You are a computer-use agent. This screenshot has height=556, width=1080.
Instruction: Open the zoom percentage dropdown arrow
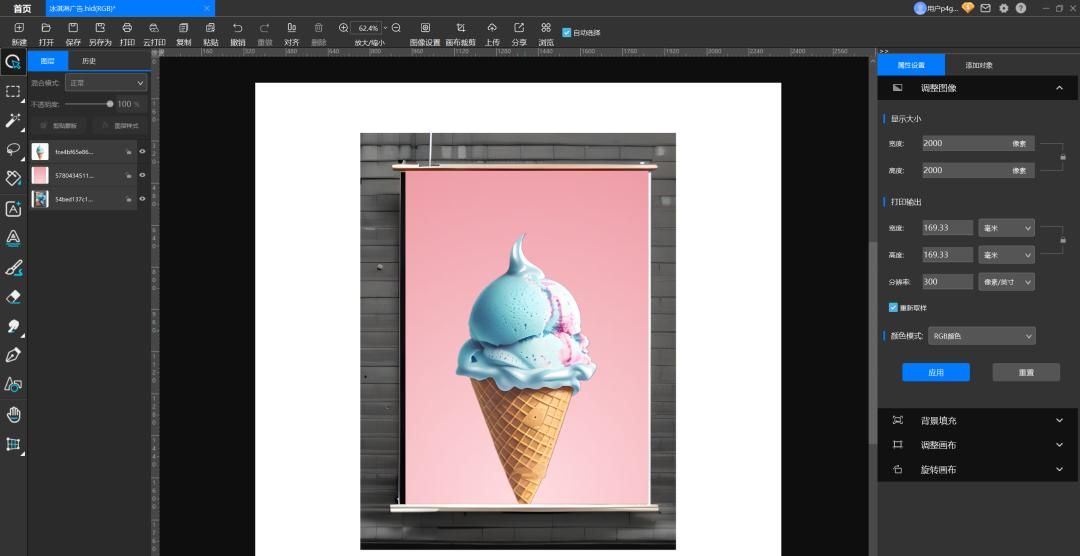click(385, 28)
